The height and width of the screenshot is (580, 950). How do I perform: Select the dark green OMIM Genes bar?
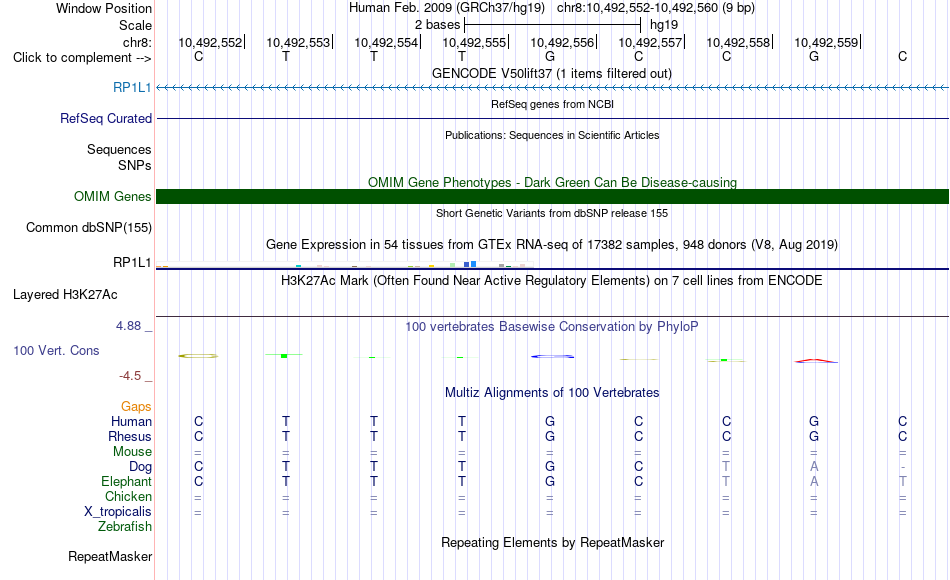click(x=552, y=196)
